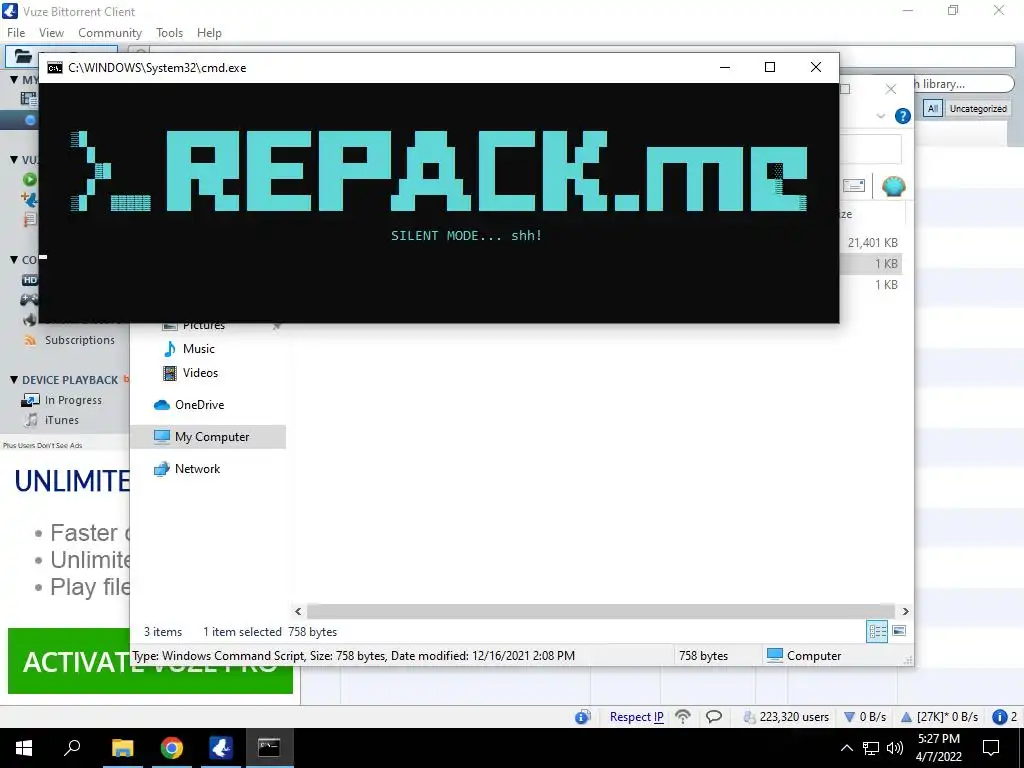This screenshot has height=768, width=1024.
Task: Click the upload speed [27K]* 0 B/s indicator
Action: [939, 716]
